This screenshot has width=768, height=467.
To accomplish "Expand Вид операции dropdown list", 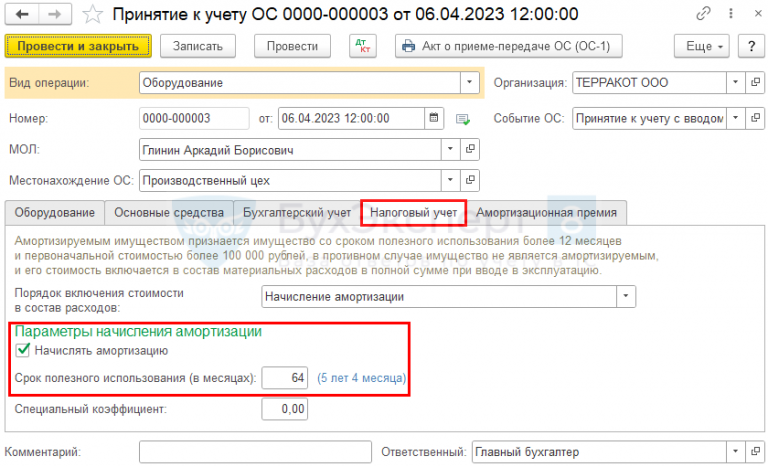I will 469,83.
